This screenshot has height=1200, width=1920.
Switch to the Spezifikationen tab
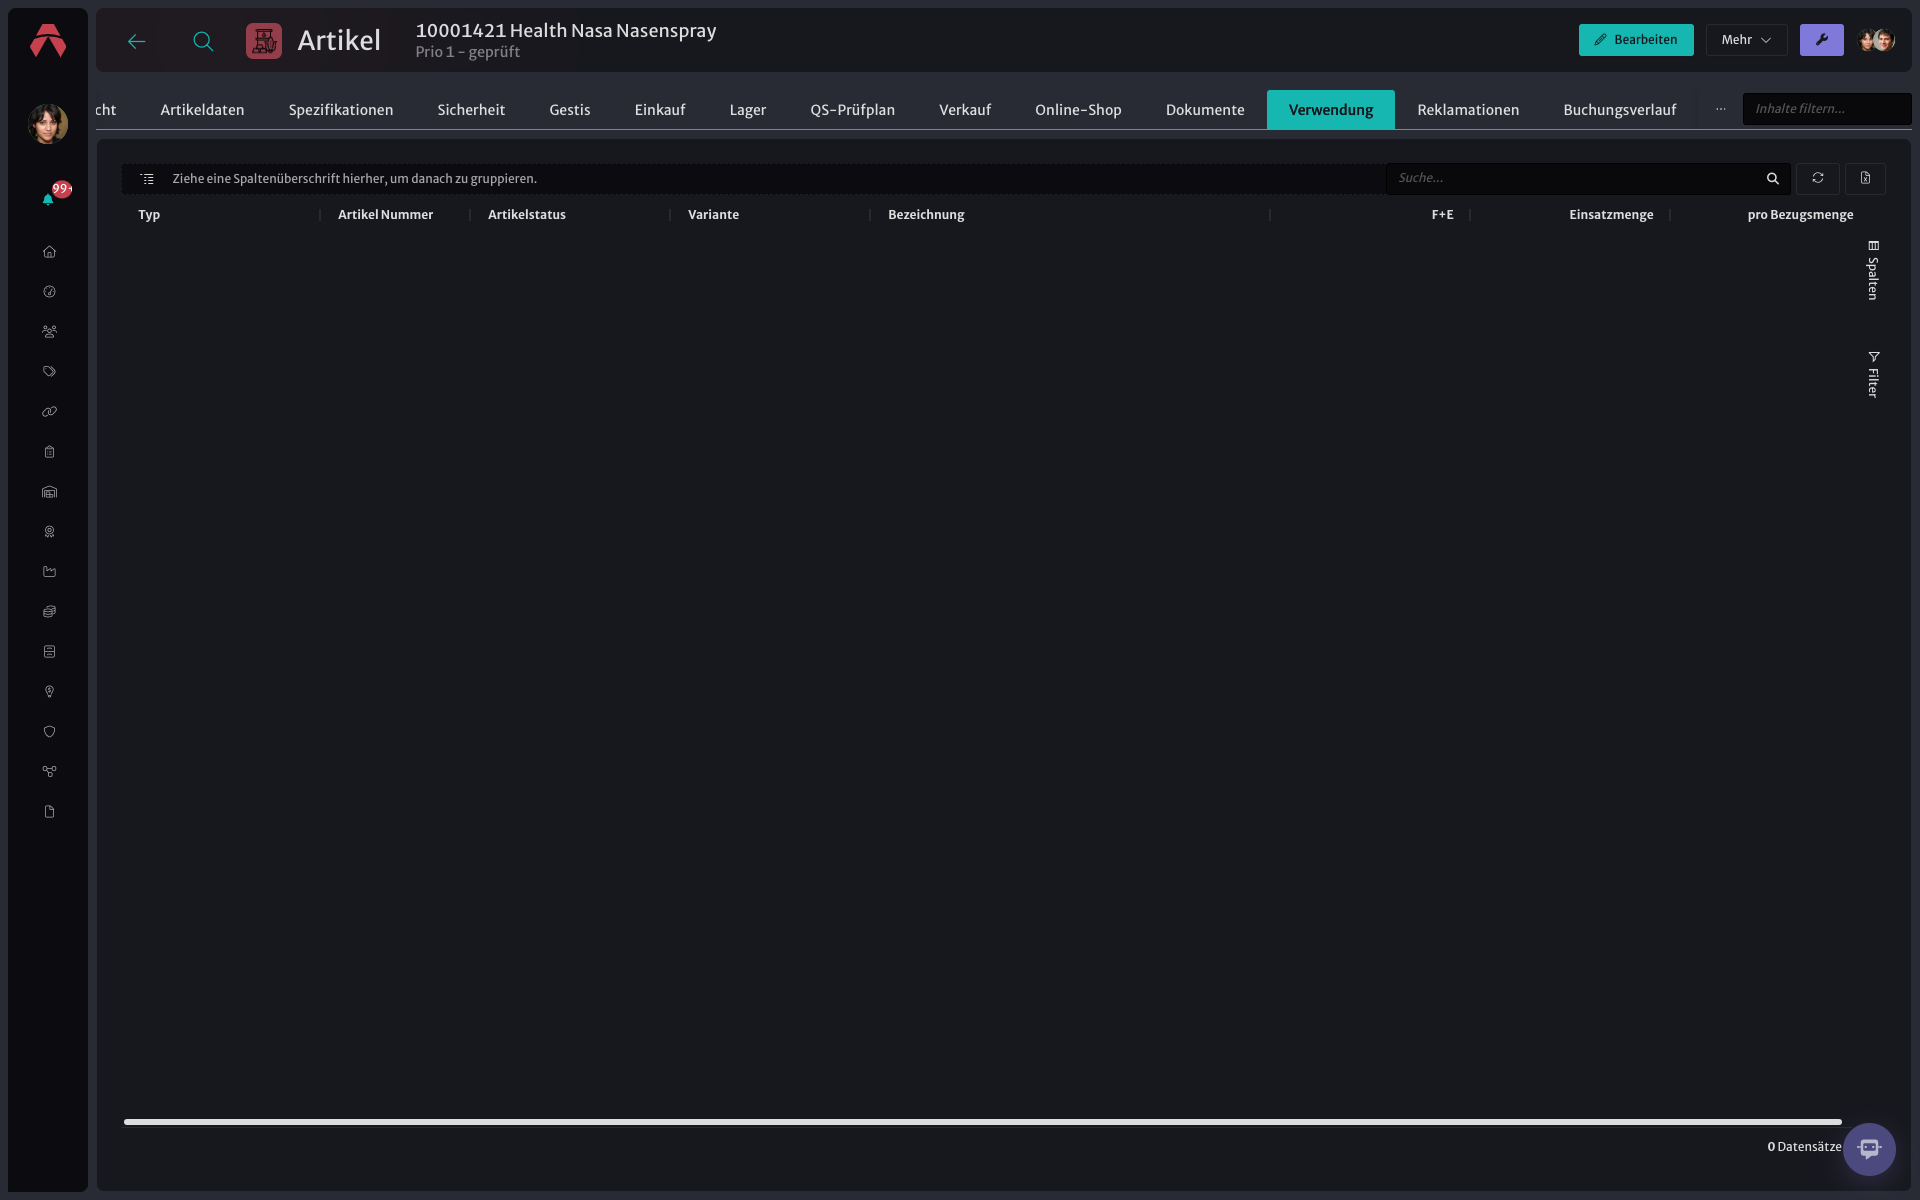click(341, 110)
